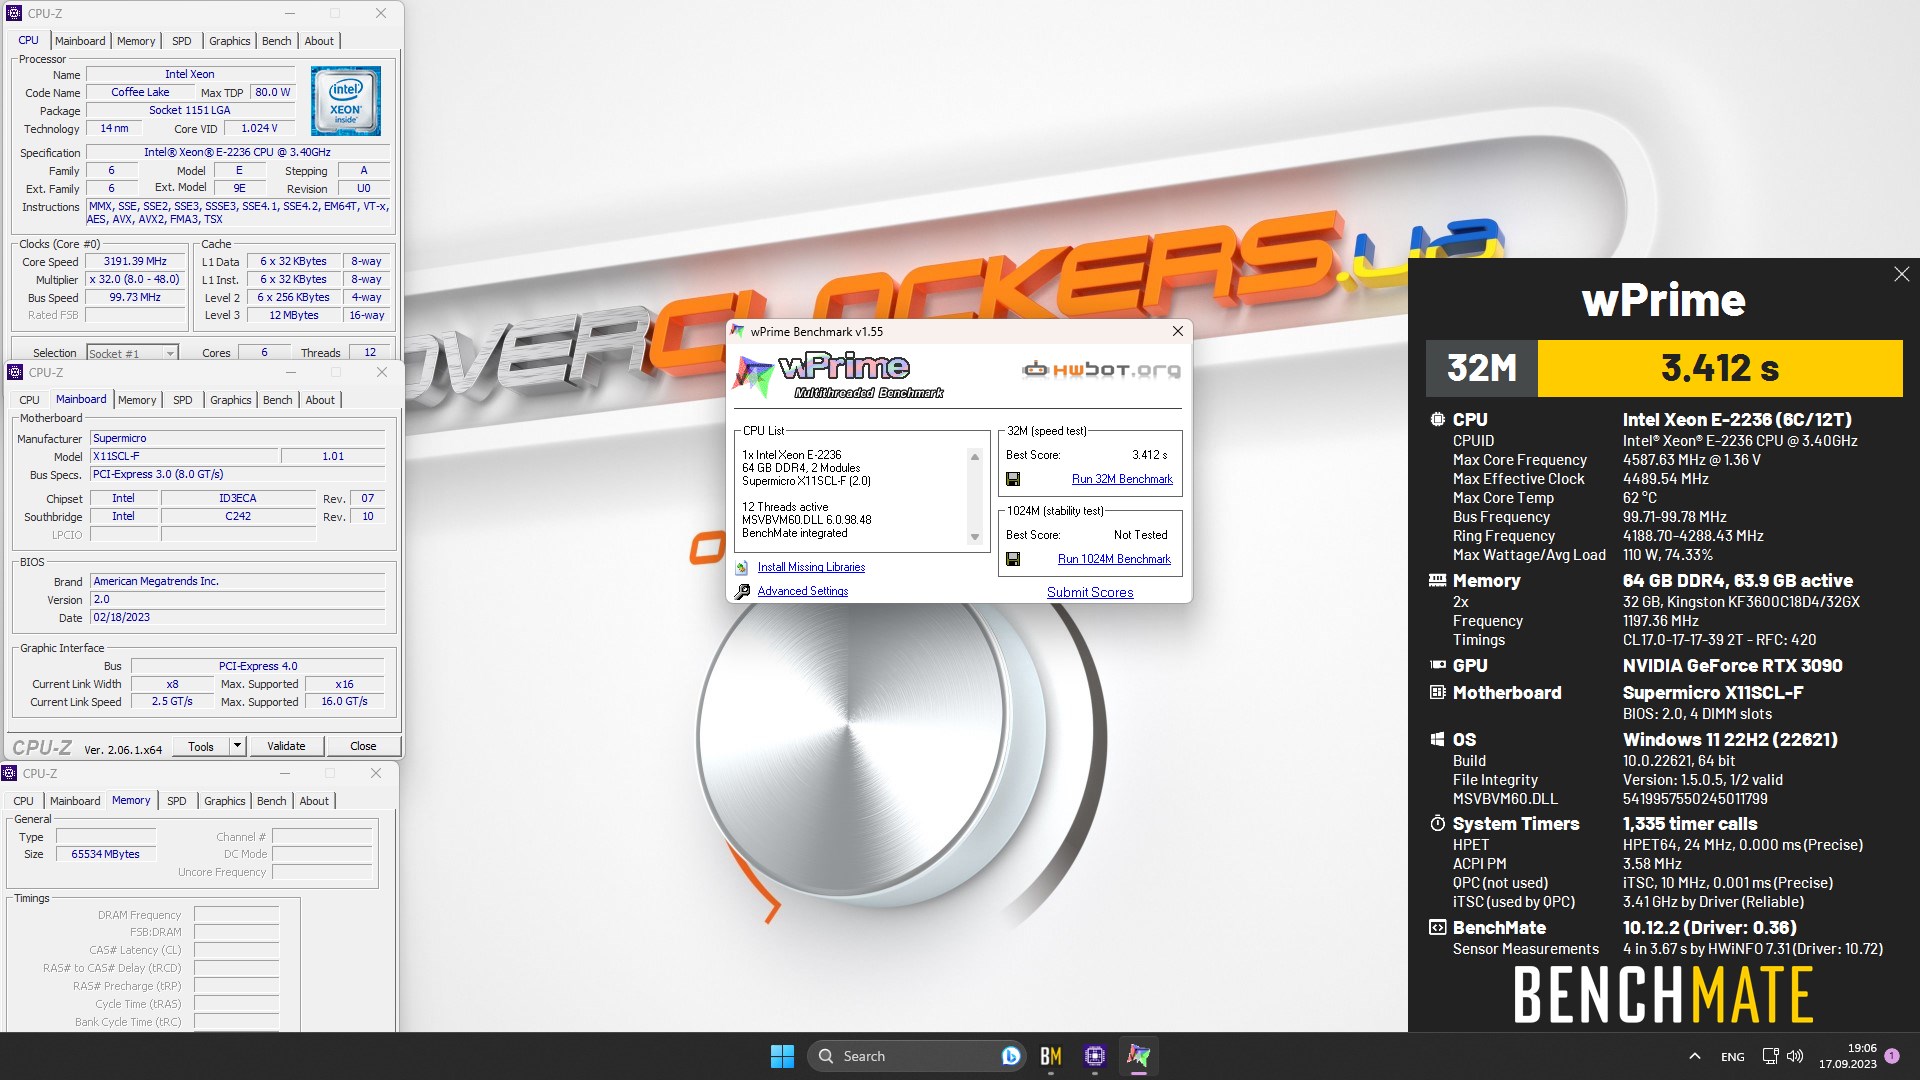1920x1080 pixels.
Task: Click Submit Scores link
Action: [x=1090, y=592]
